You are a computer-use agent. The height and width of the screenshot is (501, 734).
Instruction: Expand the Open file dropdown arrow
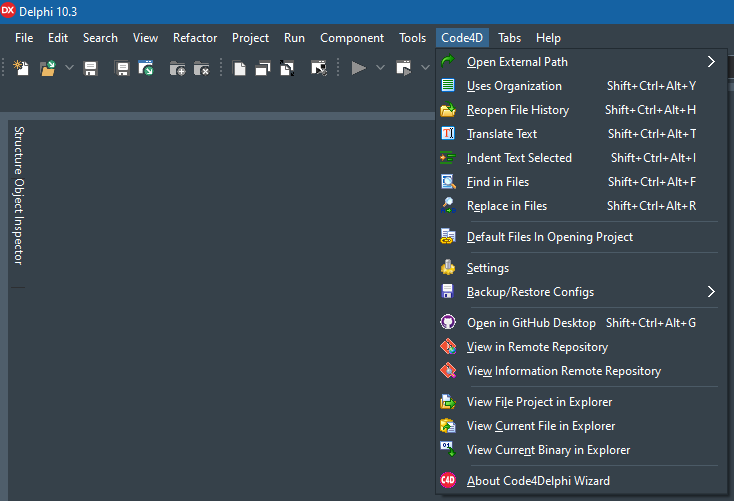point(69,68)
